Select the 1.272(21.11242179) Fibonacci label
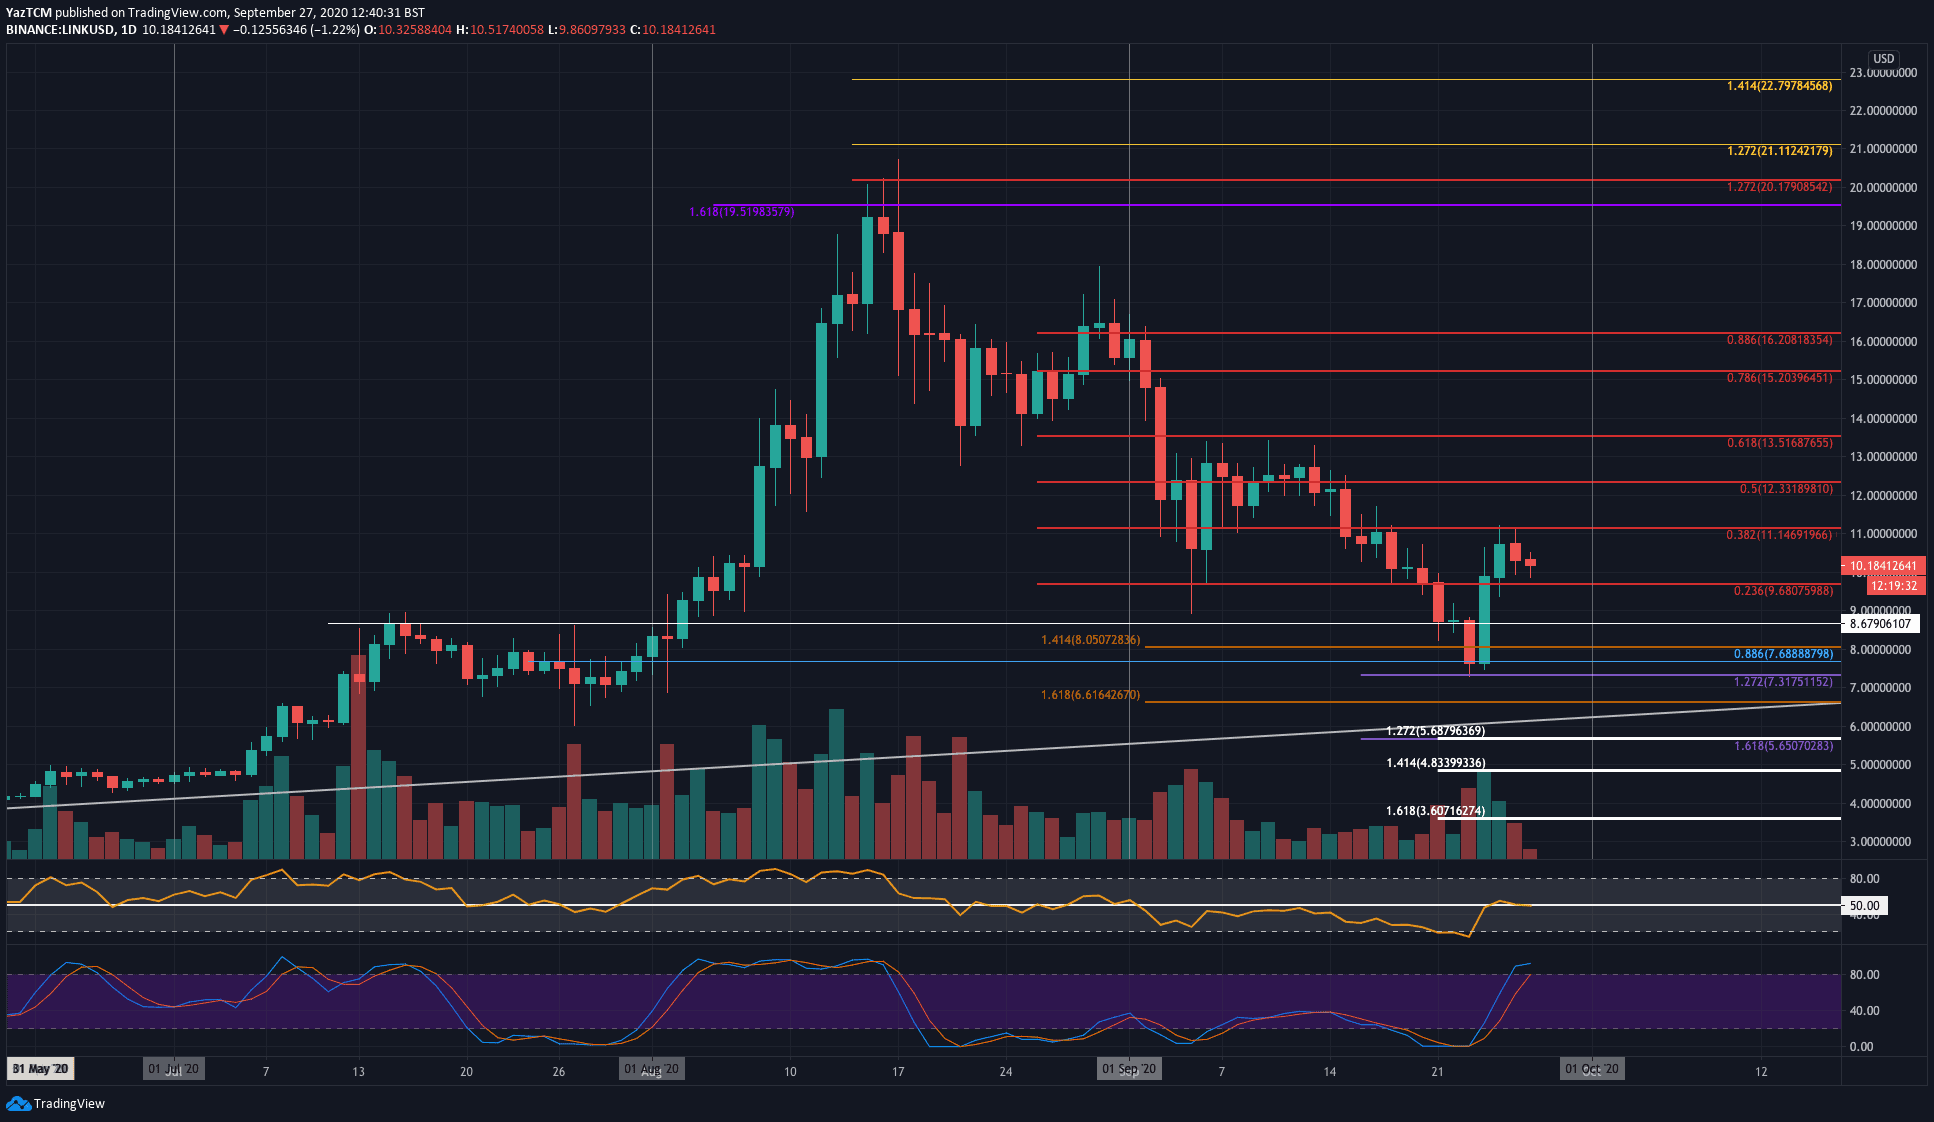Image resolution: width=1934 pixels, height=1122 pixels. (x=1779, y=151)
